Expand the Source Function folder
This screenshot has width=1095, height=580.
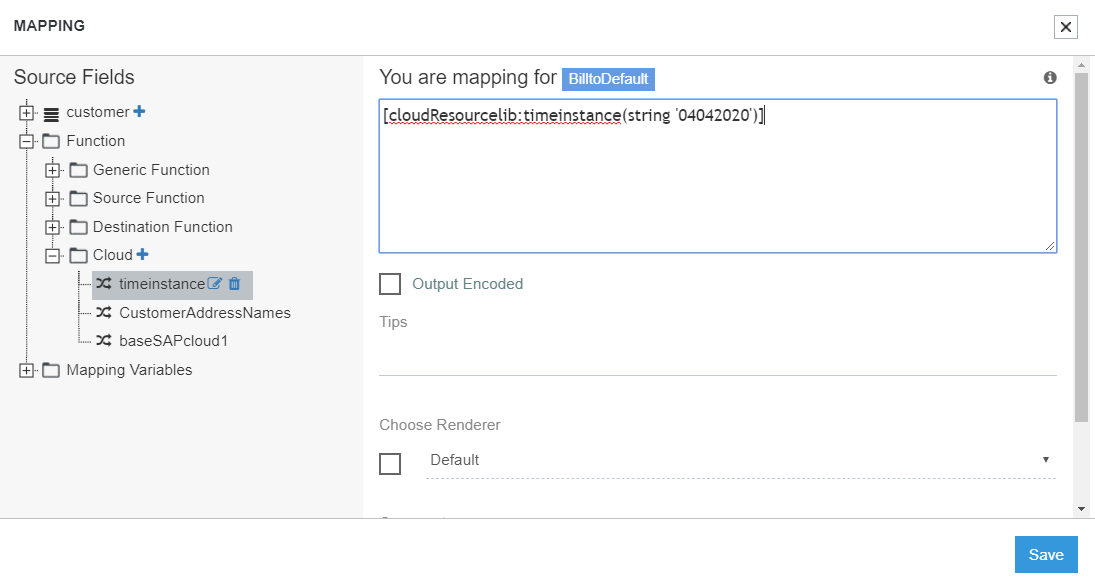(53, 198)
